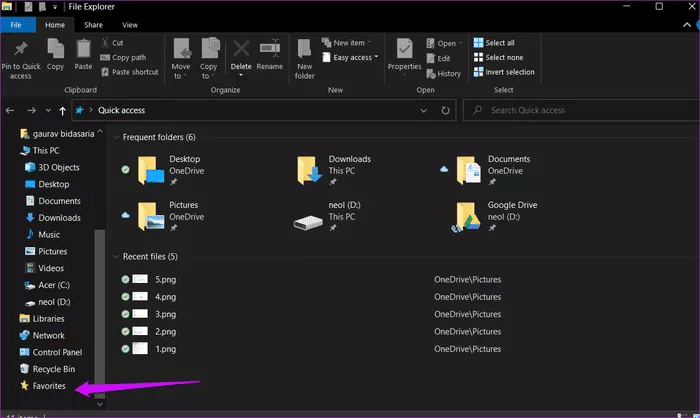This screenshot has height=418, width=700.
Task: Open Downloads in the sidebar tree
Action: click(x=53, y=218)
